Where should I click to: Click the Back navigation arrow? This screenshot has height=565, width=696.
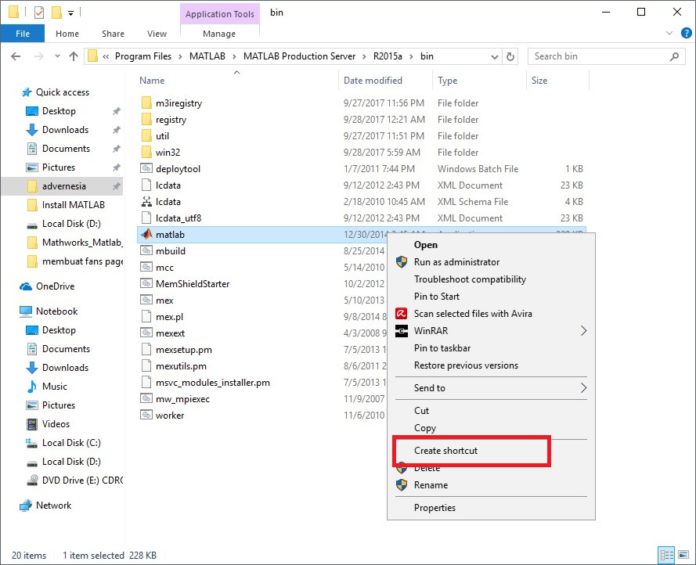point(16,56)
